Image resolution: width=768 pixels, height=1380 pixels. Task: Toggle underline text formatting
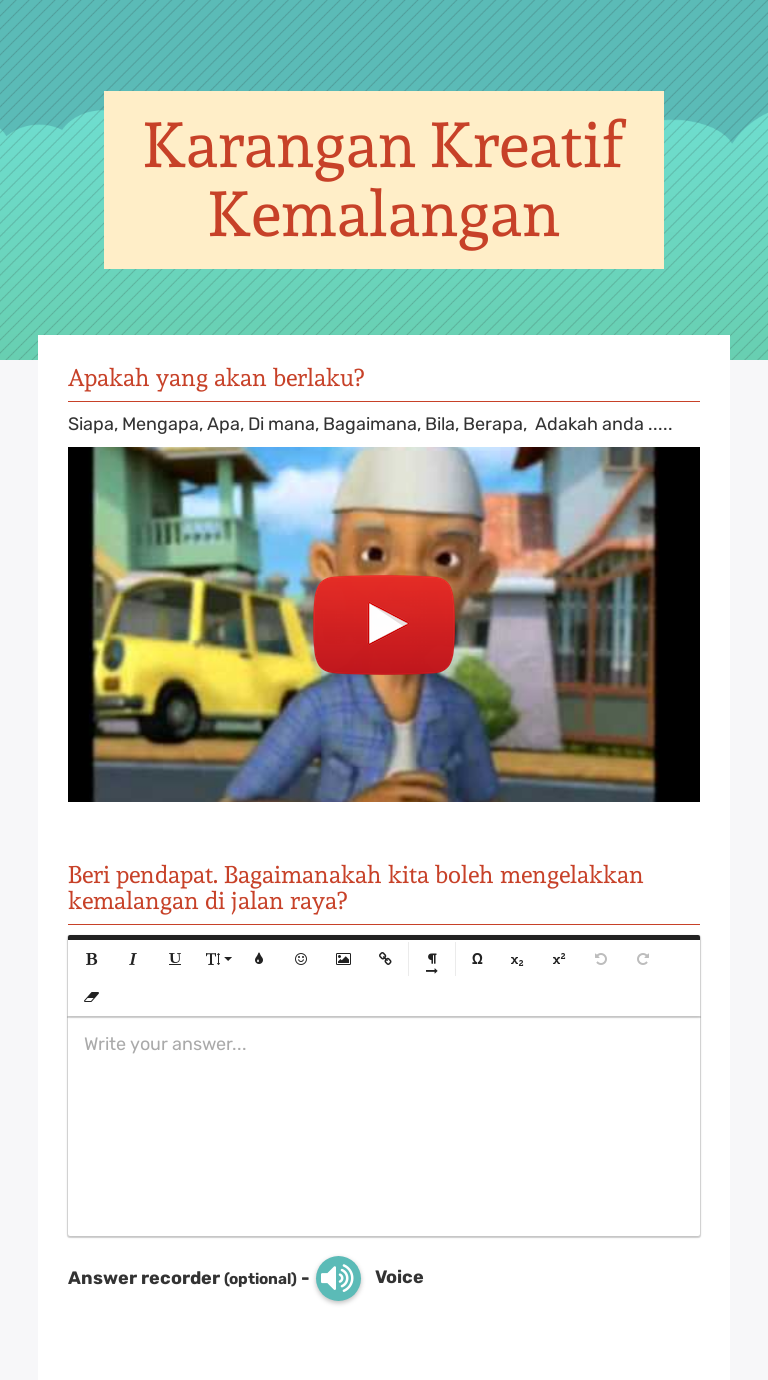pyautogui.click(x=175, y=959)
